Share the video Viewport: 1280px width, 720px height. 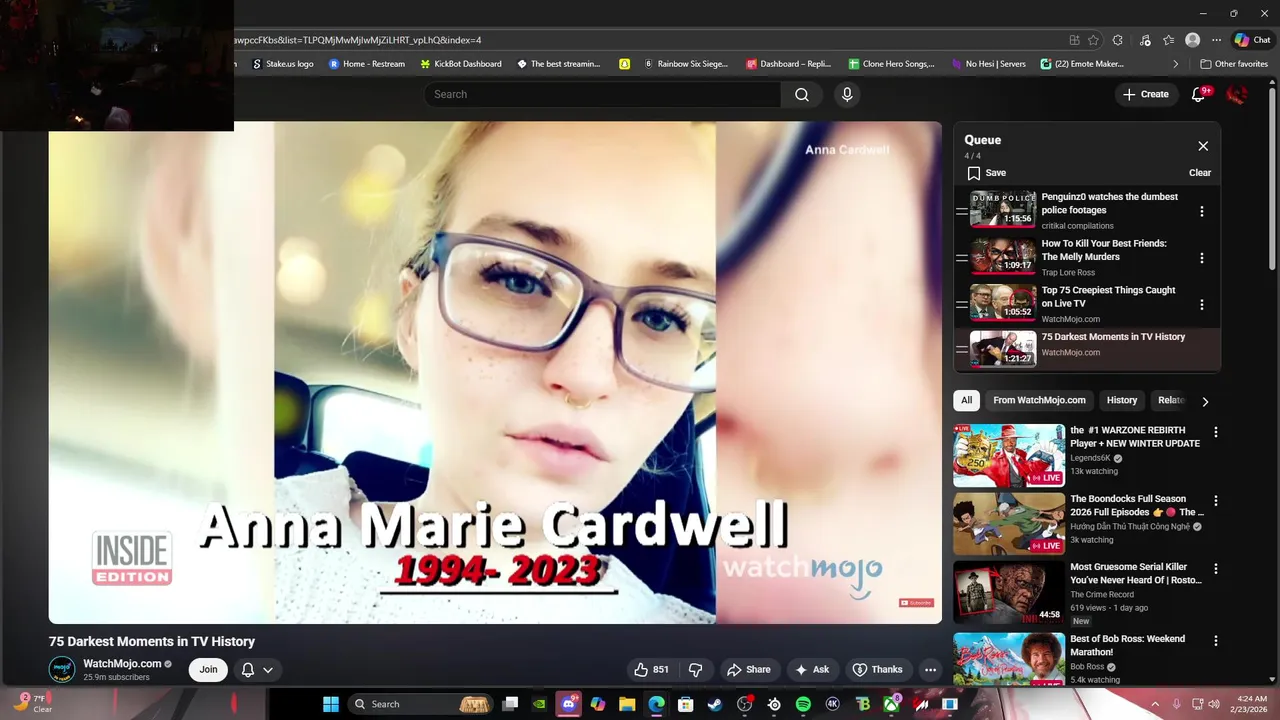click(749, 670)
